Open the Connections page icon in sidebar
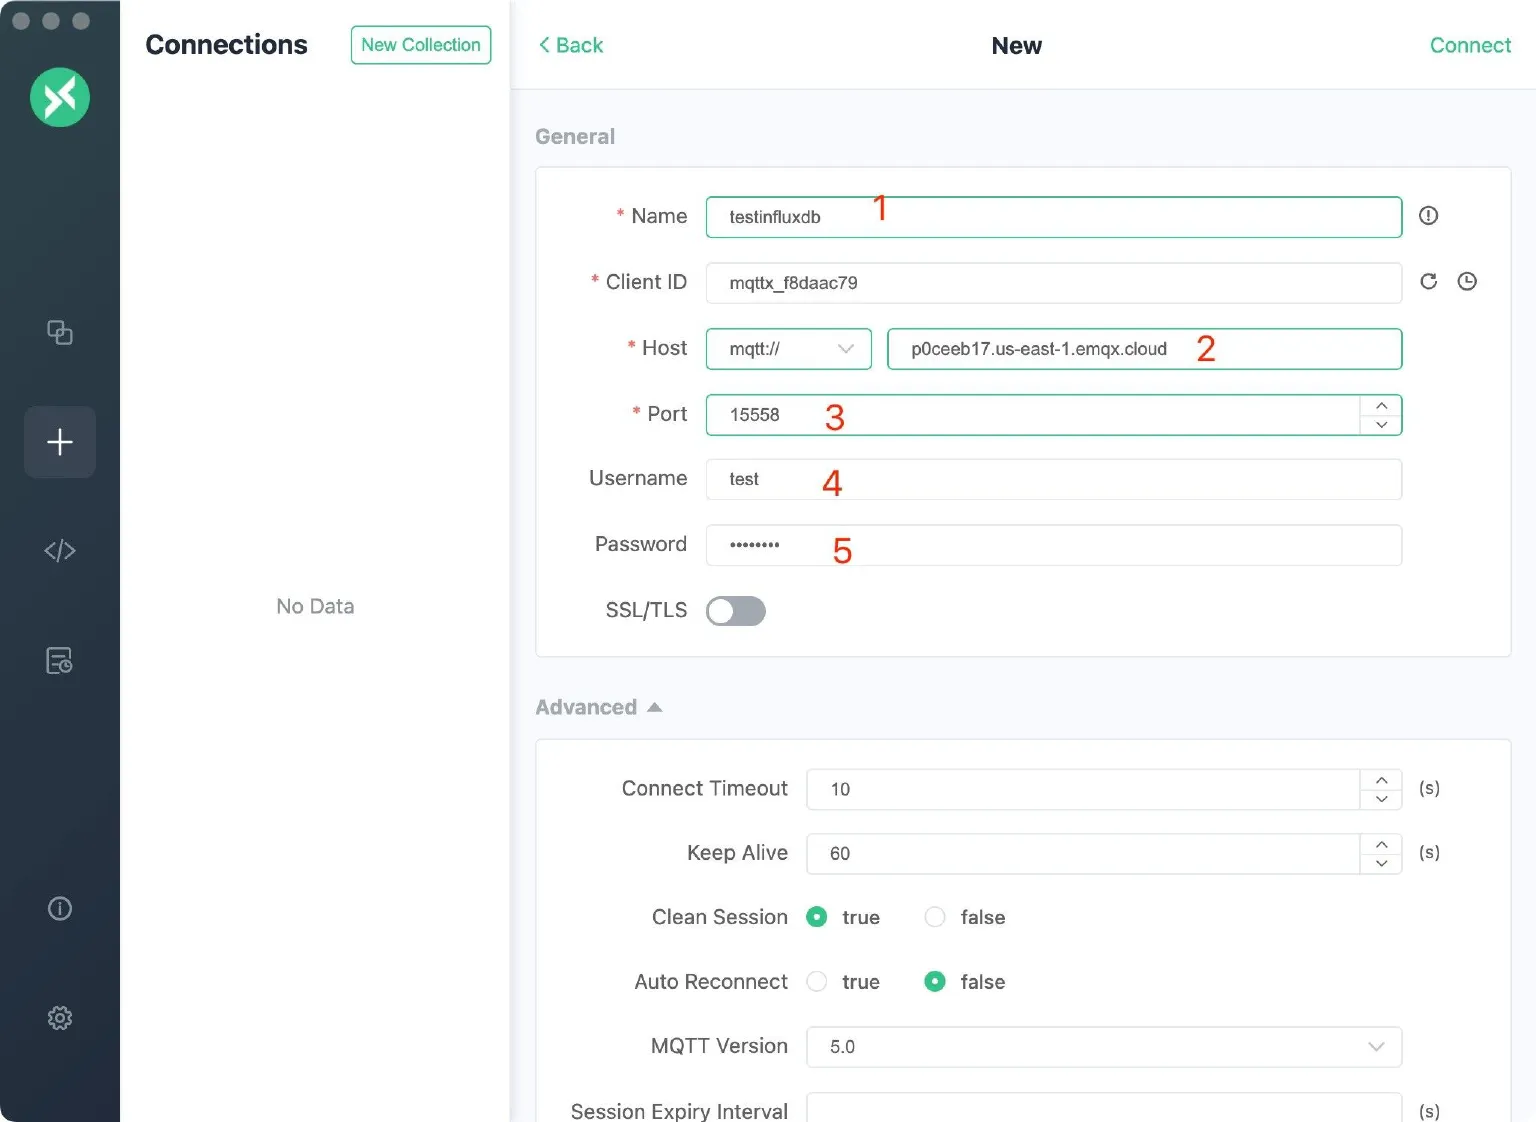 tap(60, 332)
